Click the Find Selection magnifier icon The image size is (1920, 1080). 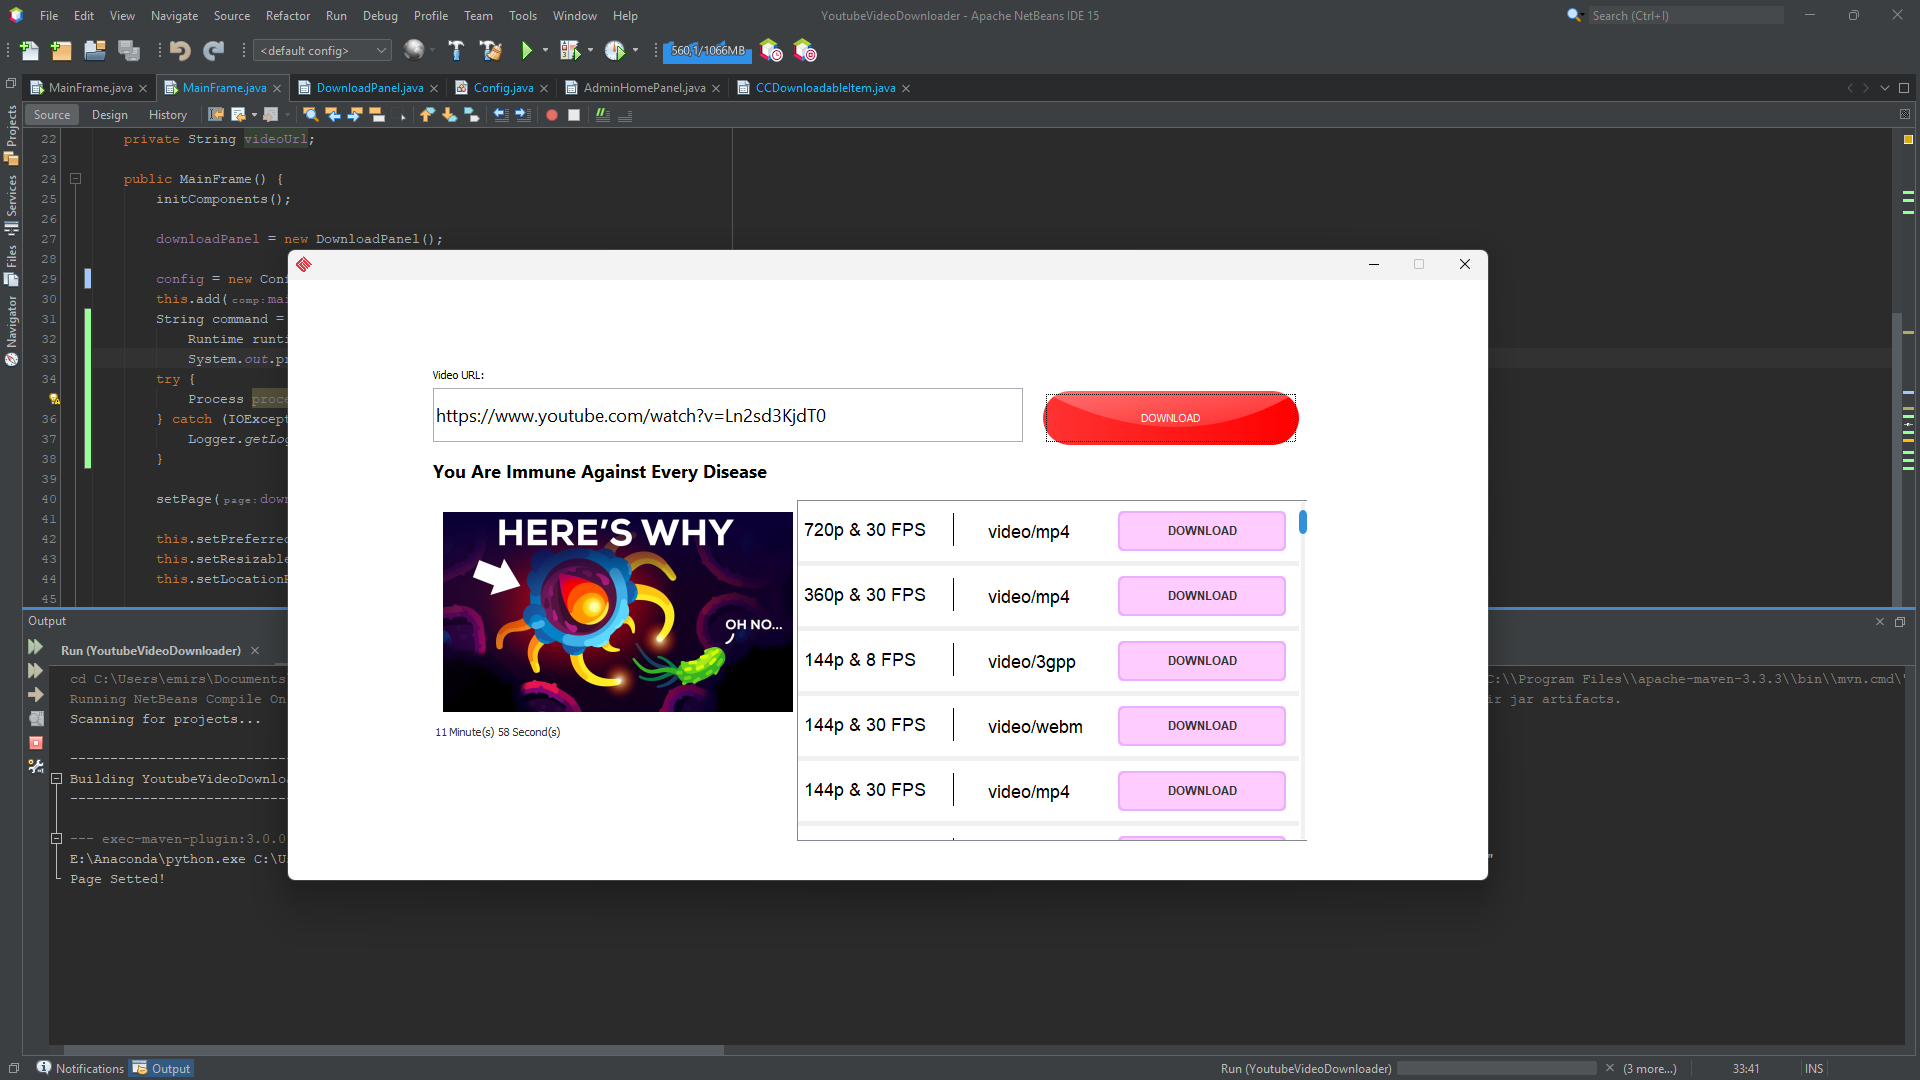pos(310,115)
